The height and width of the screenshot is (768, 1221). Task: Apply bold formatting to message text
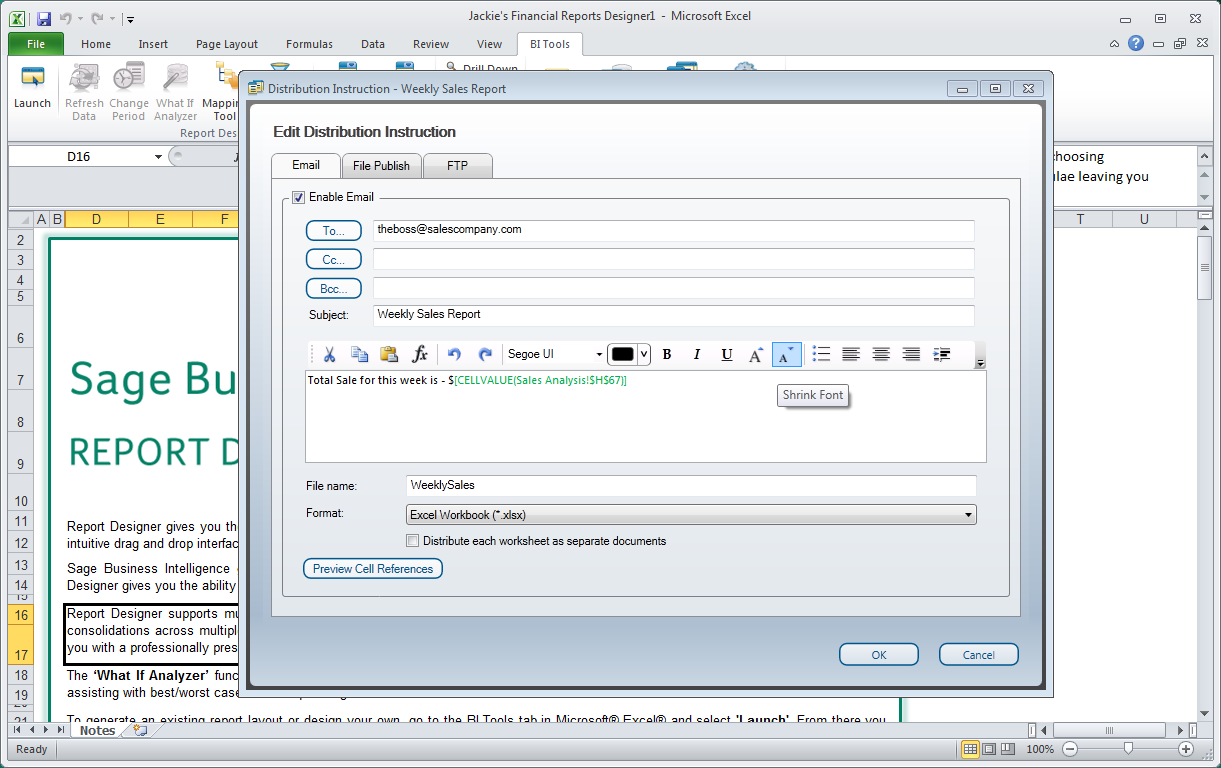(x=667, y=355)
